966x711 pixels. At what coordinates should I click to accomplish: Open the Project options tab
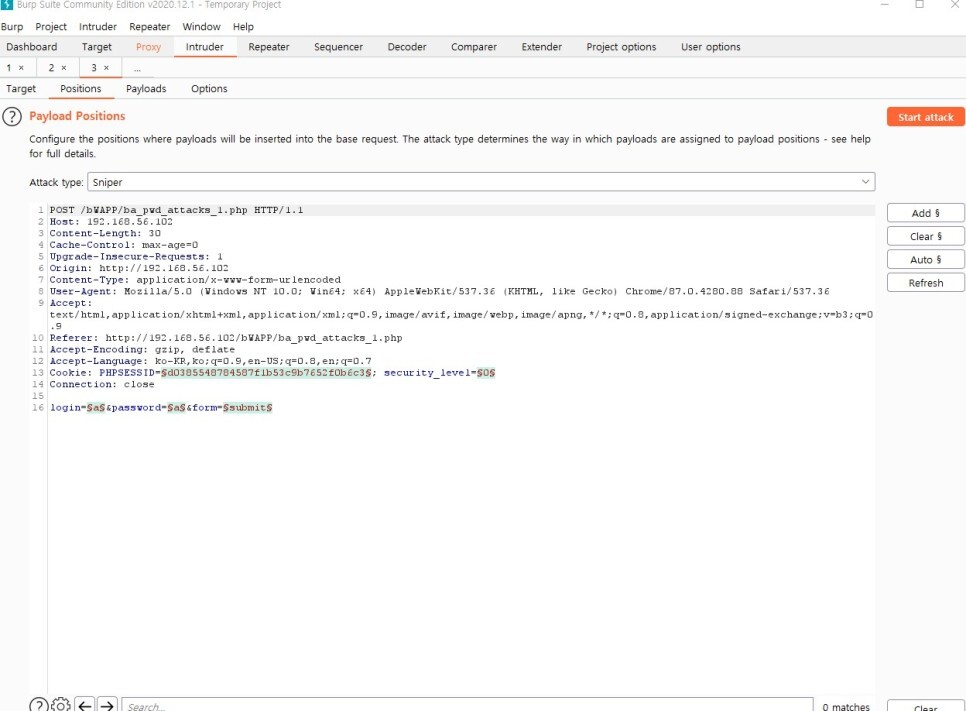click(x=621, y=47)
